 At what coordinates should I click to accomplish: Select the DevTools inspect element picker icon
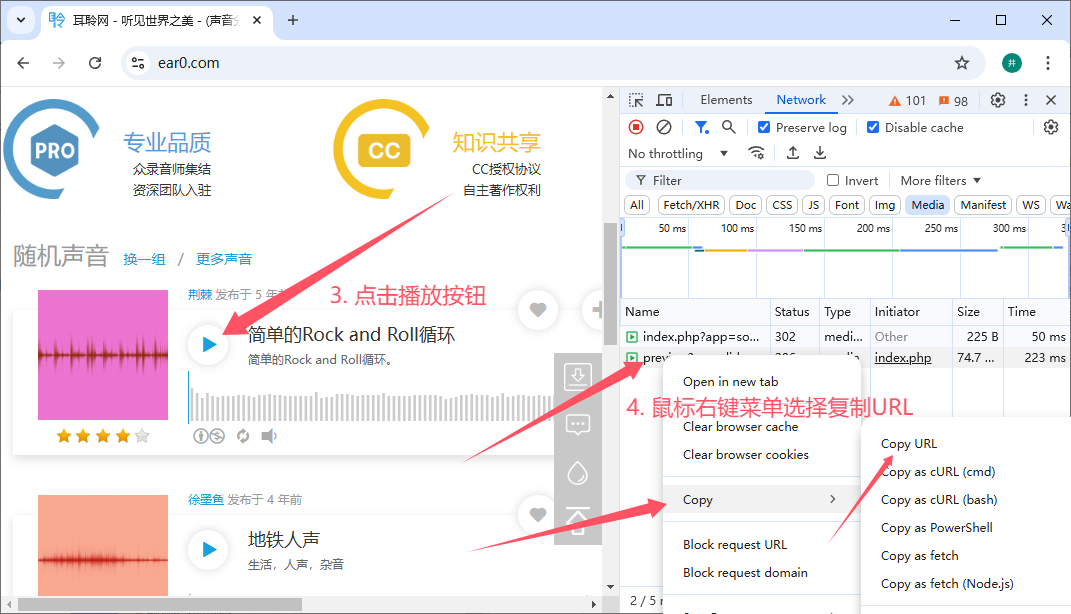point(636,100)
